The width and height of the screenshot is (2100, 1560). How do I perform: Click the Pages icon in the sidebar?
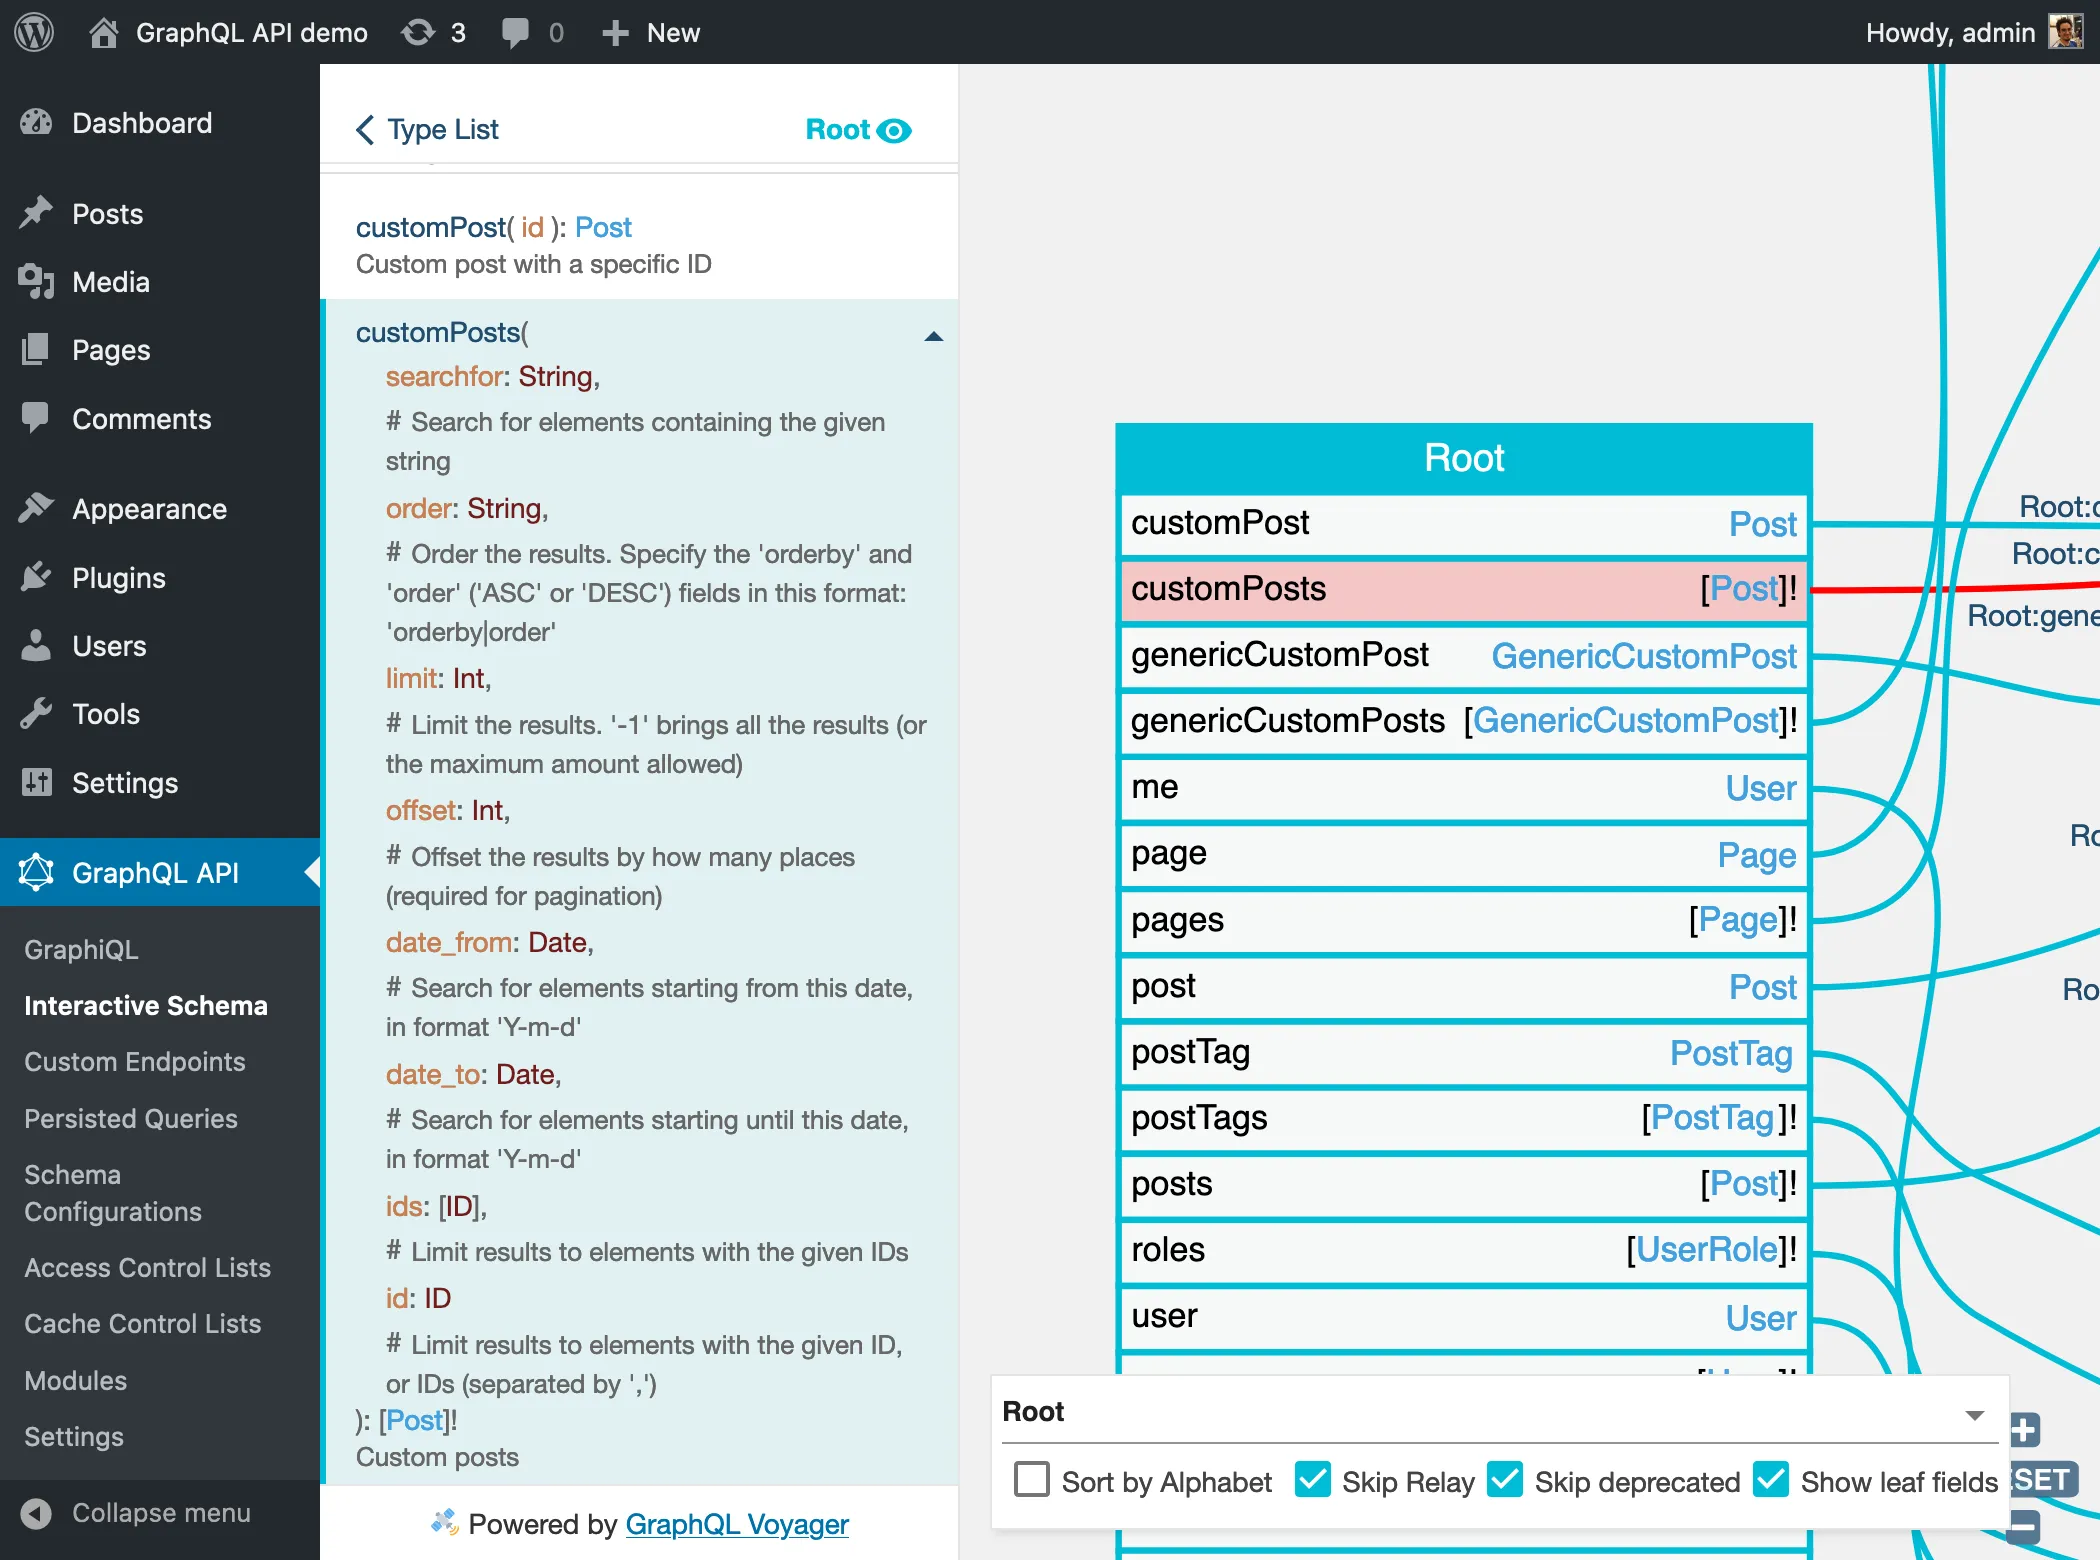click(x=36, y=350)
